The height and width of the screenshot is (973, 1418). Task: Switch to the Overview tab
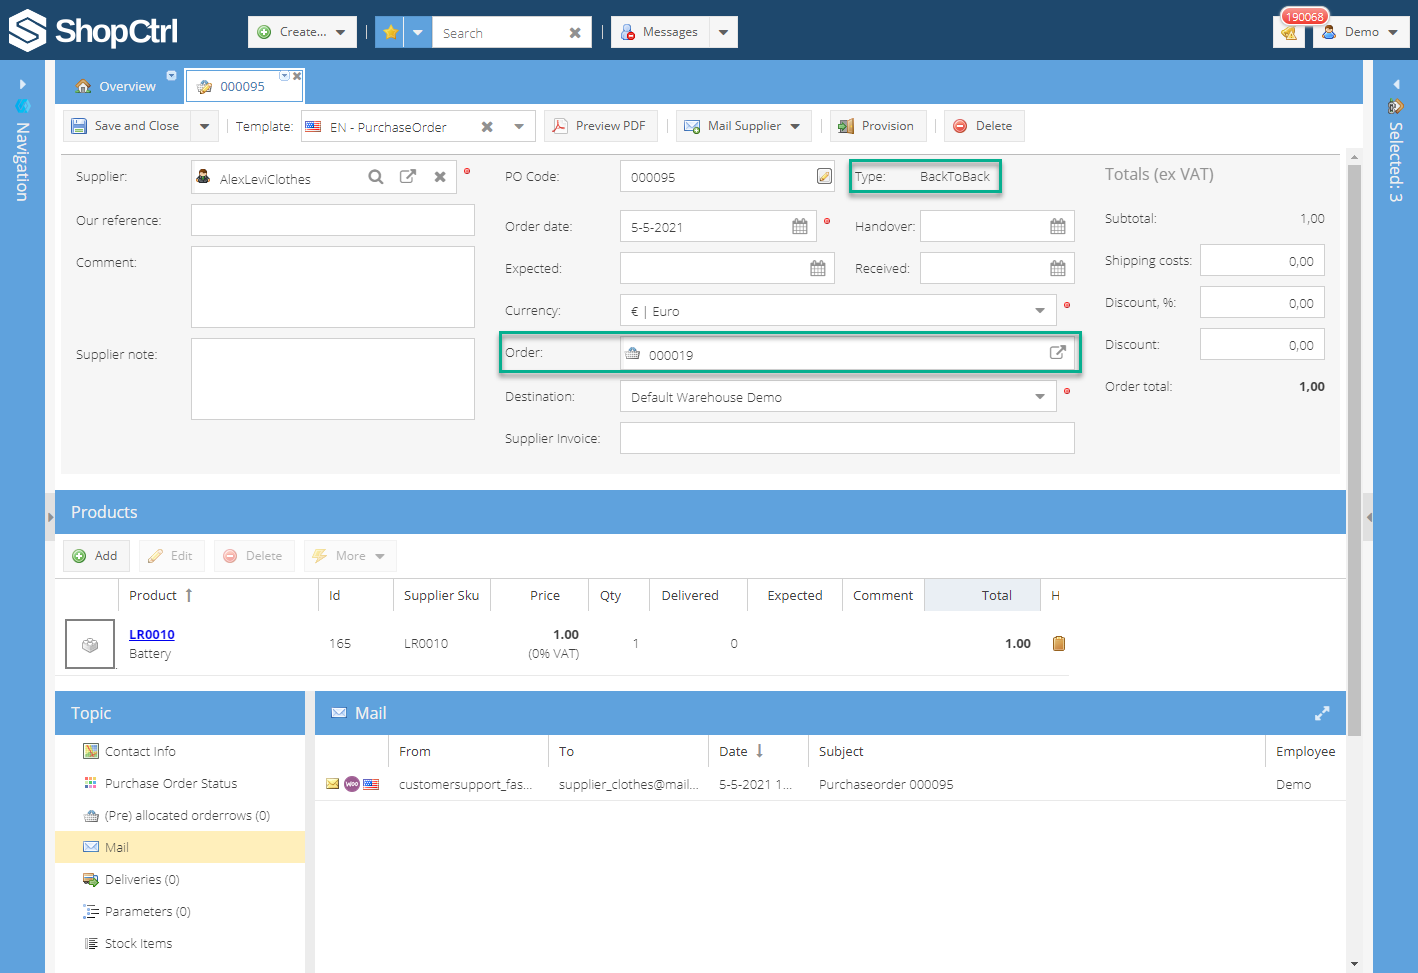click(117, 87)
